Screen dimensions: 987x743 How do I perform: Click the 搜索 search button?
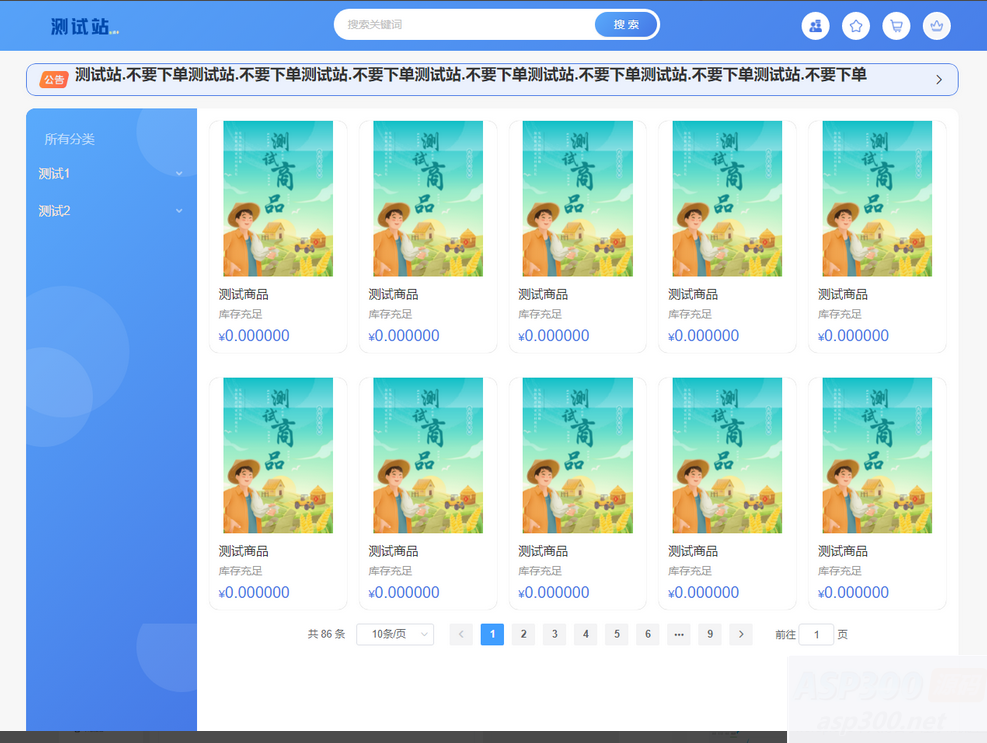[626, 24]
